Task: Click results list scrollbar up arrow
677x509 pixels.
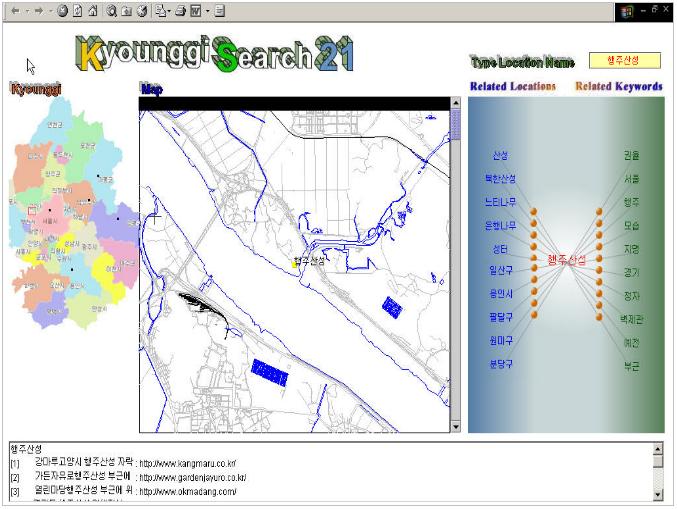Action: tap(658, 449)
